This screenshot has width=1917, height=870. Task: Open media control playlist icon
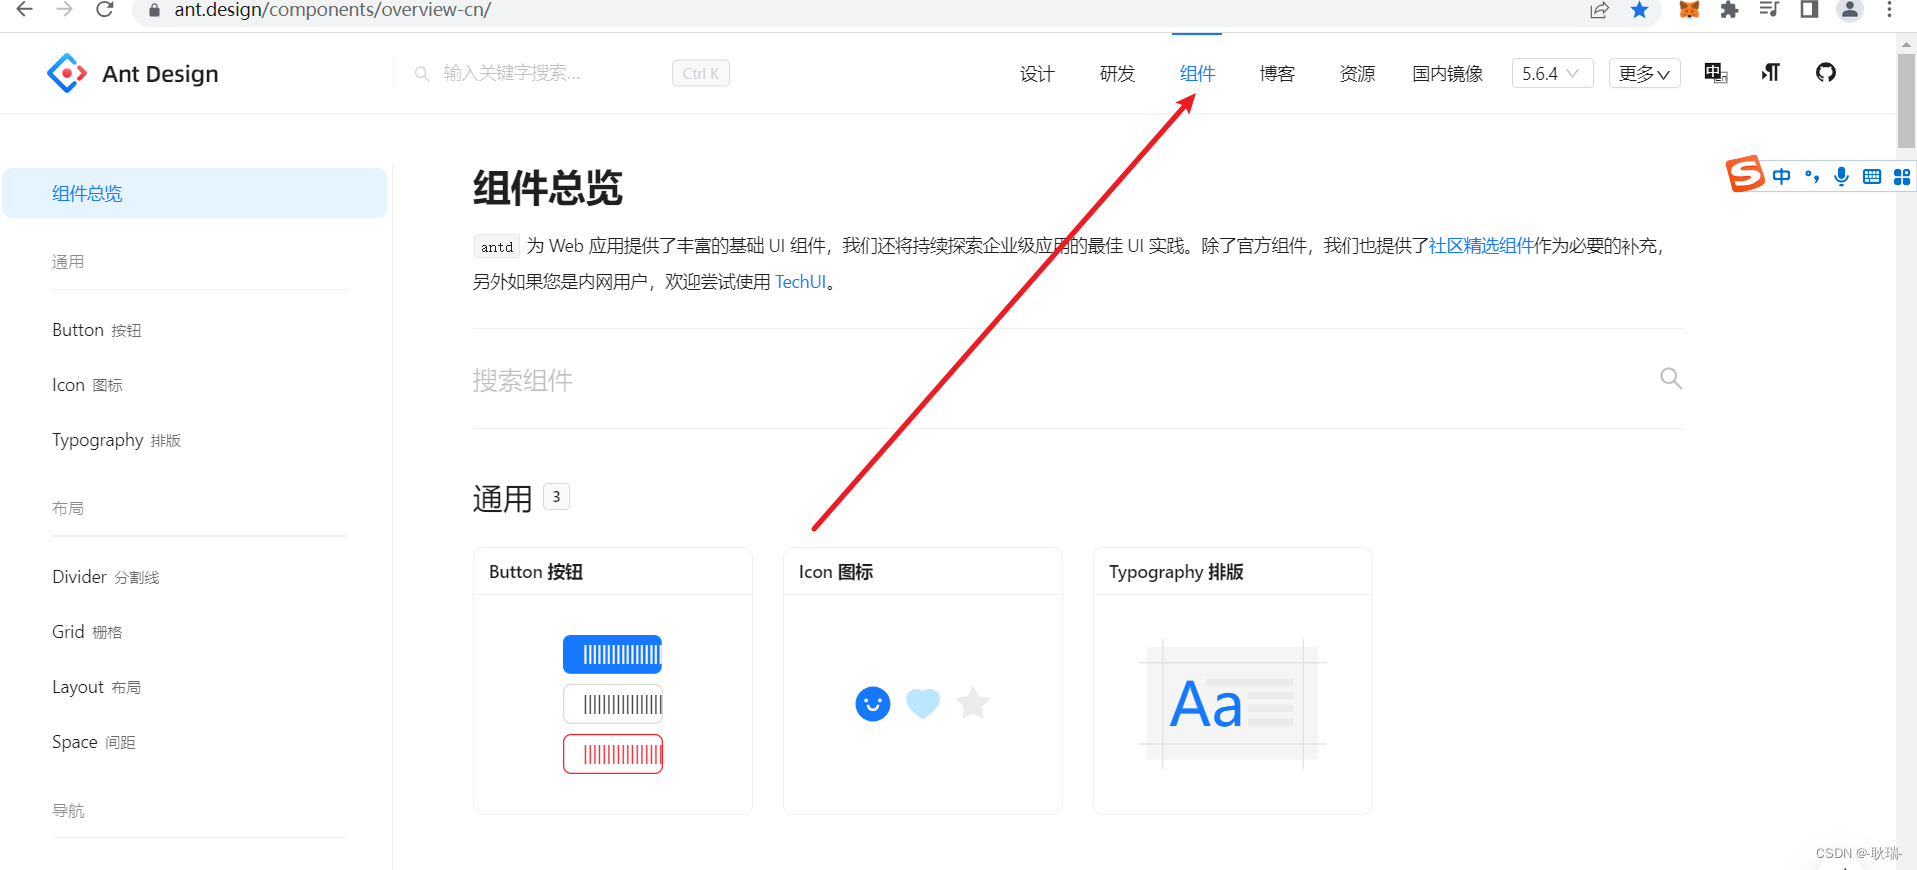click(x=1769, y=10)
